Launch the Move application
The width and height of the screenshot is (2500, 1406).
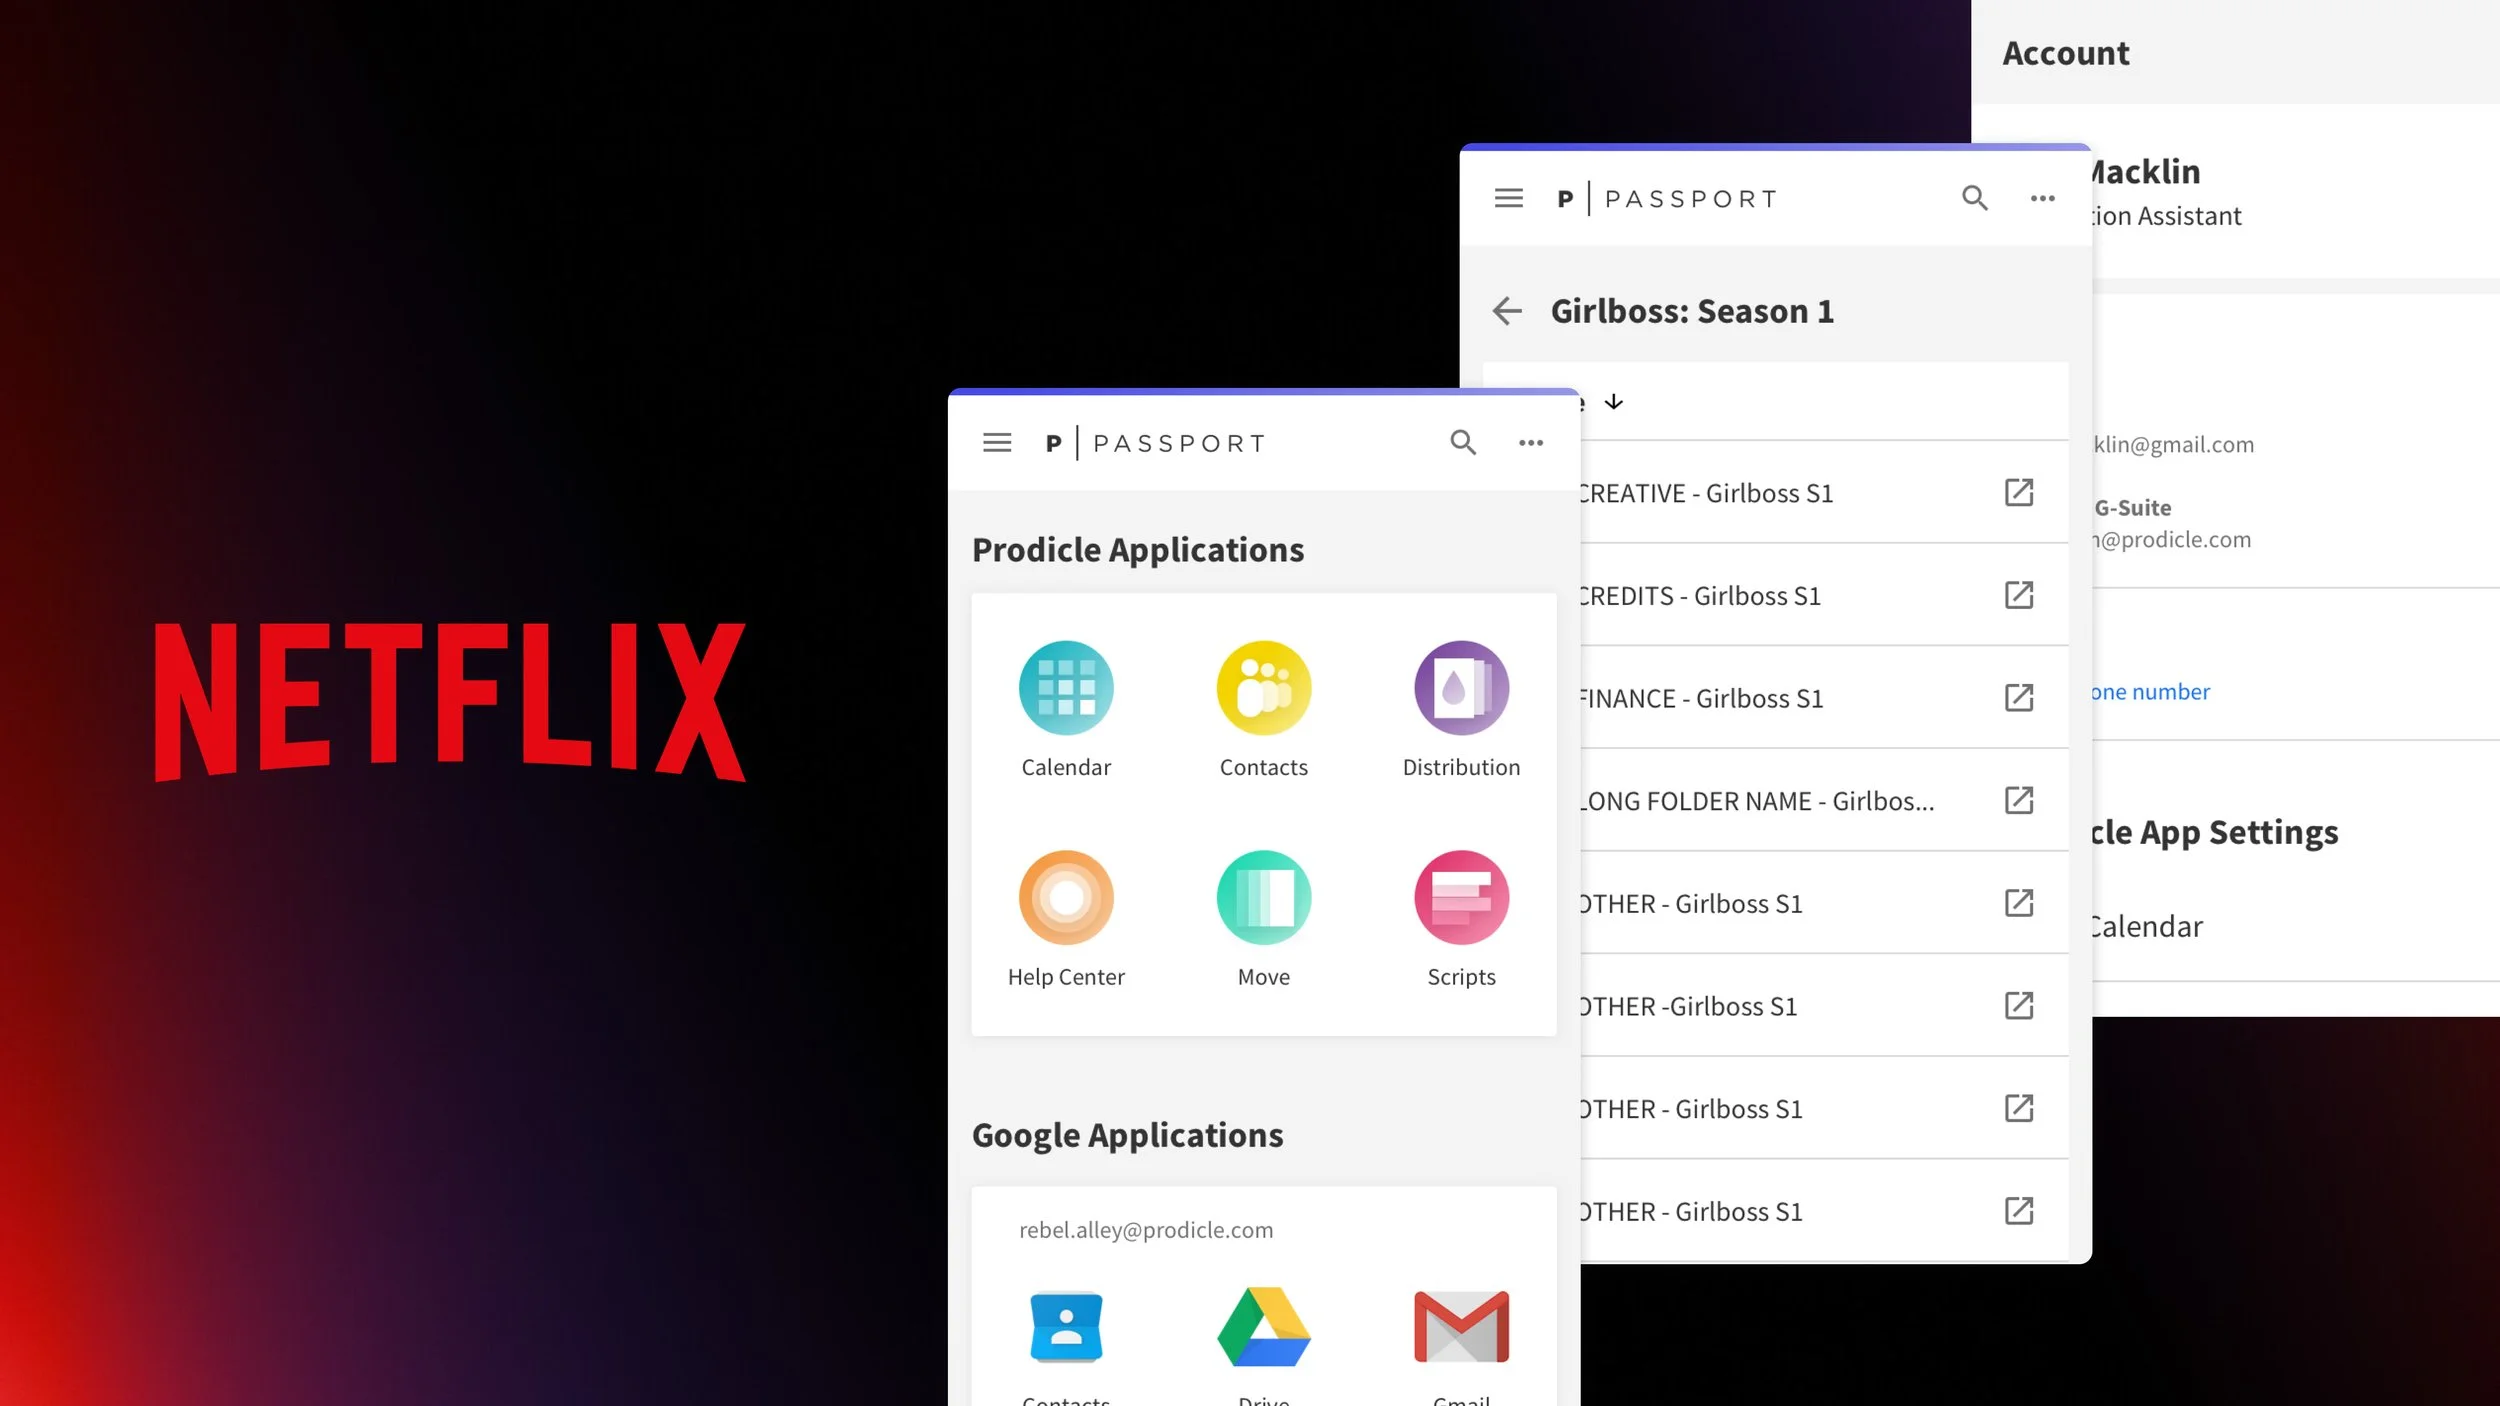click(x=1264, y=919)
